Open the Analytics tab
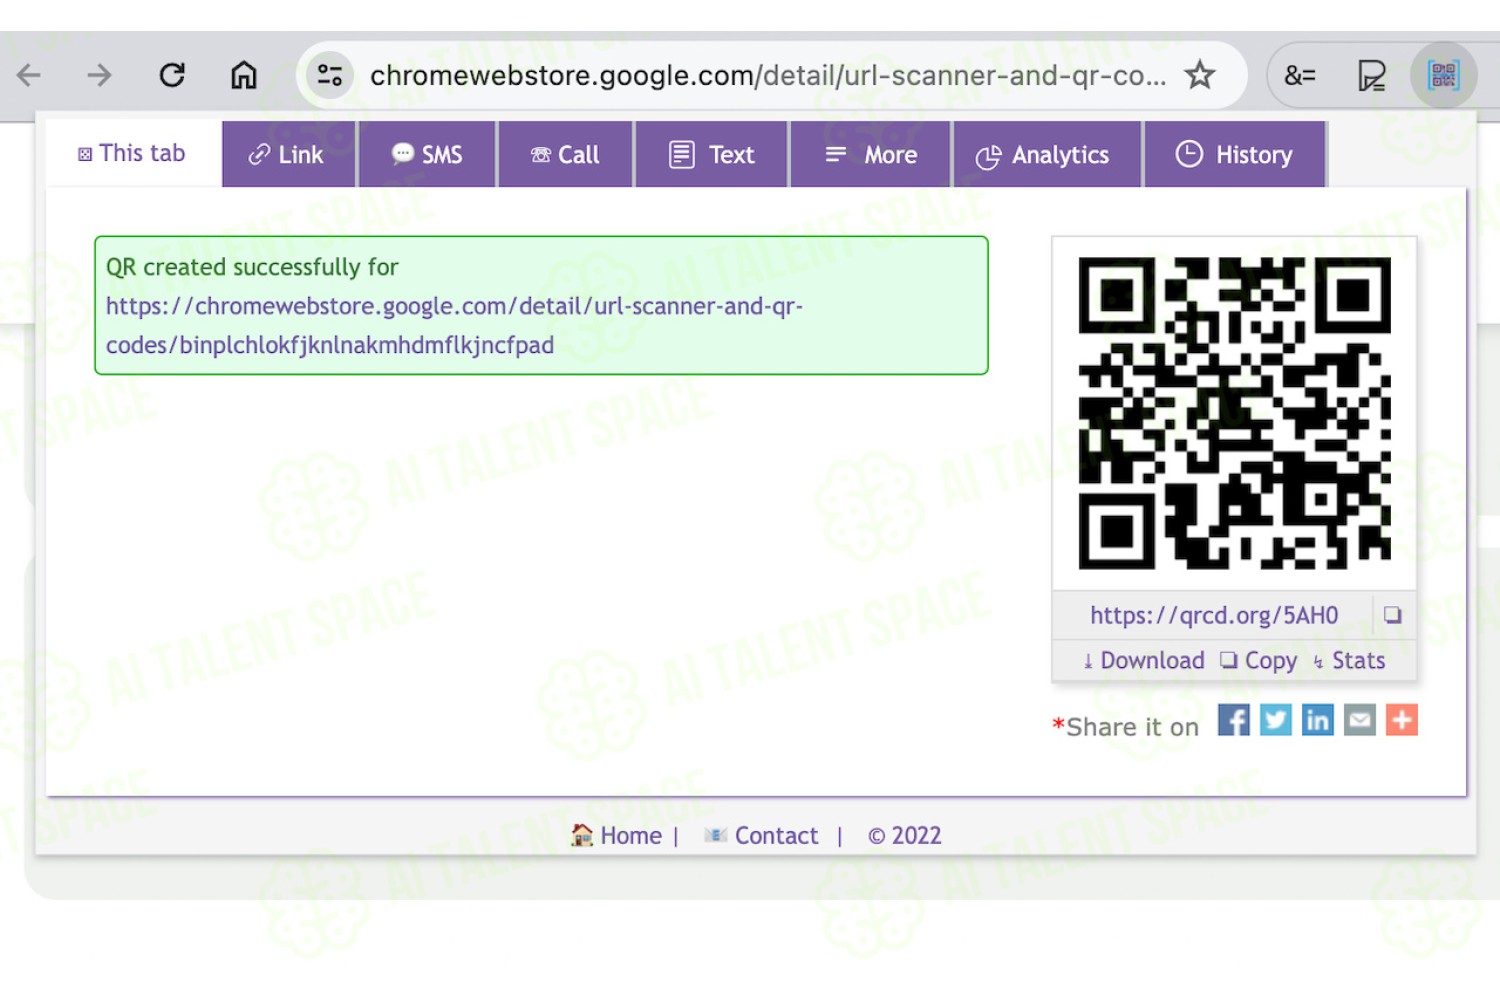This screenshot has height=1000, width=1500. tap(1047, 154)
